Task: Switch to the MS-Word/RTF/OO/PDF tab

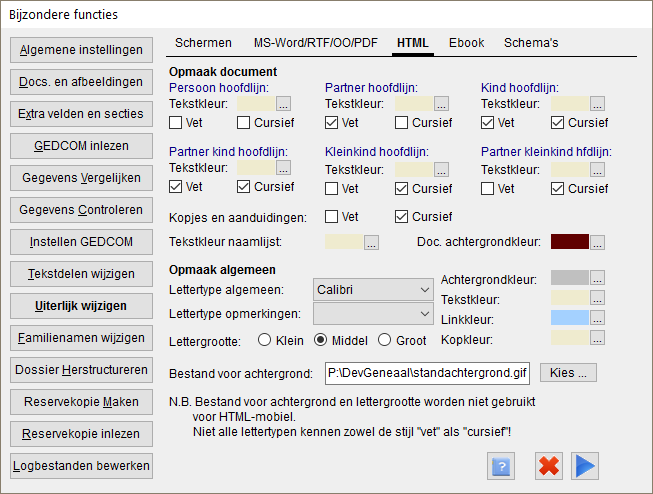Action: [x=315, y=43]
